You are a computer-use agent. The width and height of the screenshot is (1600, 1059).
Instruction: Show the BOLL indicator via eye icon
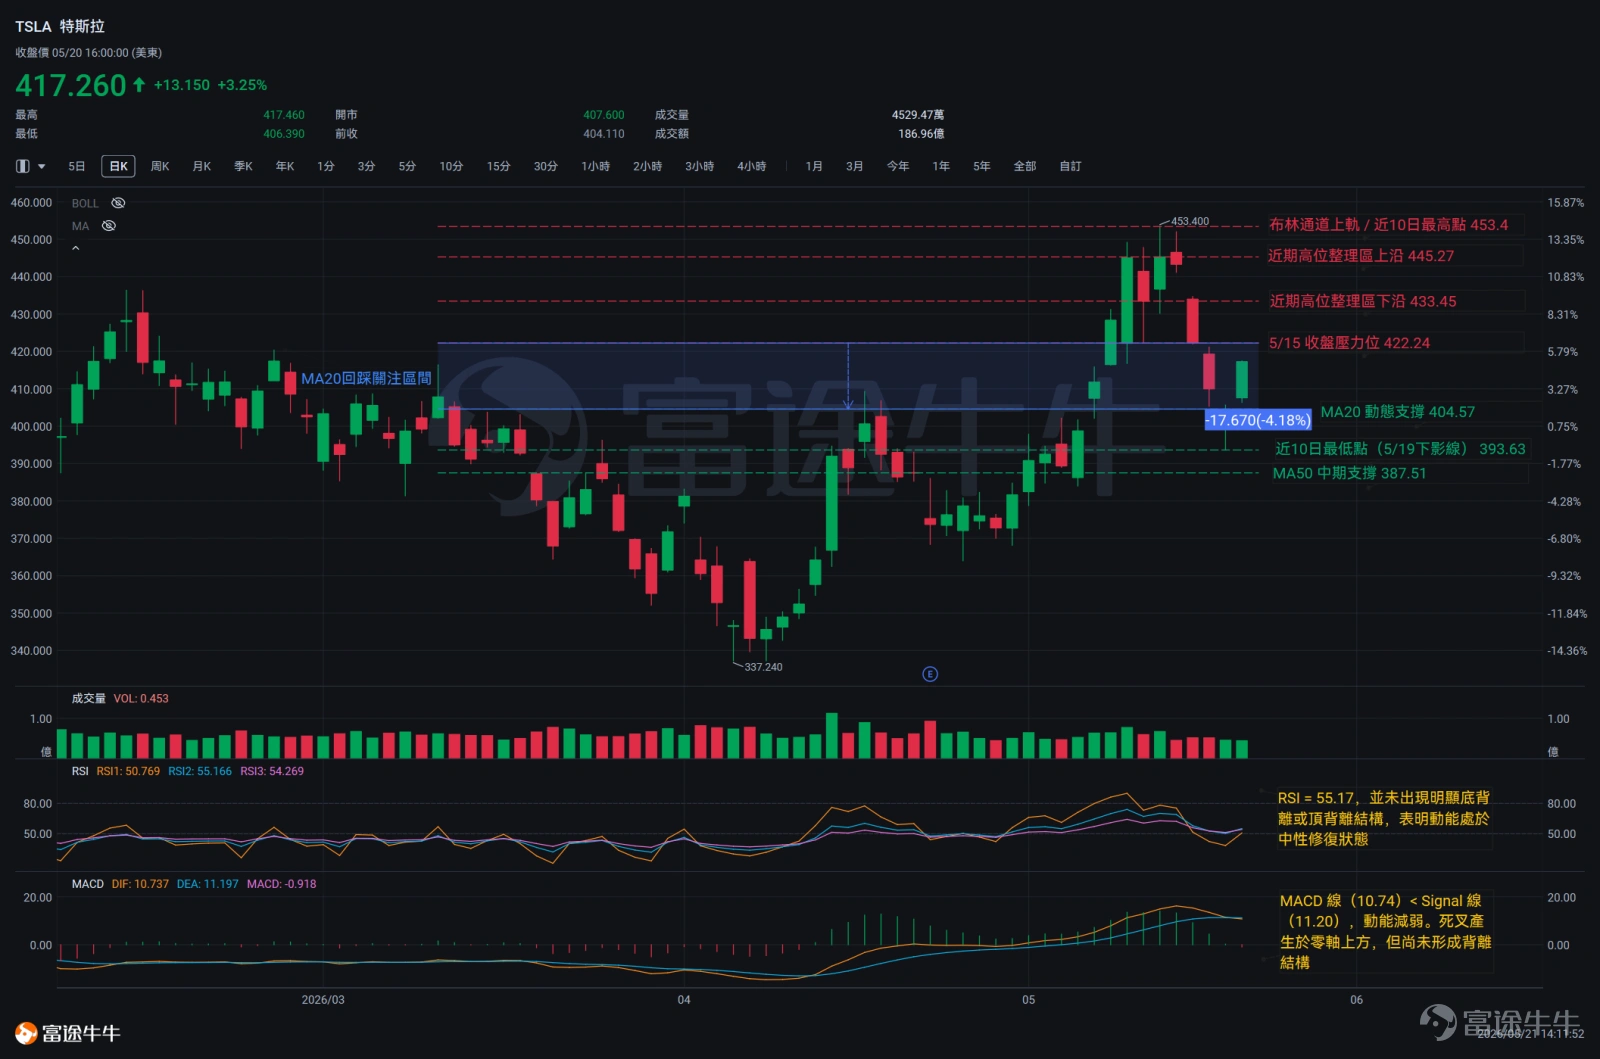coord(118,203)
